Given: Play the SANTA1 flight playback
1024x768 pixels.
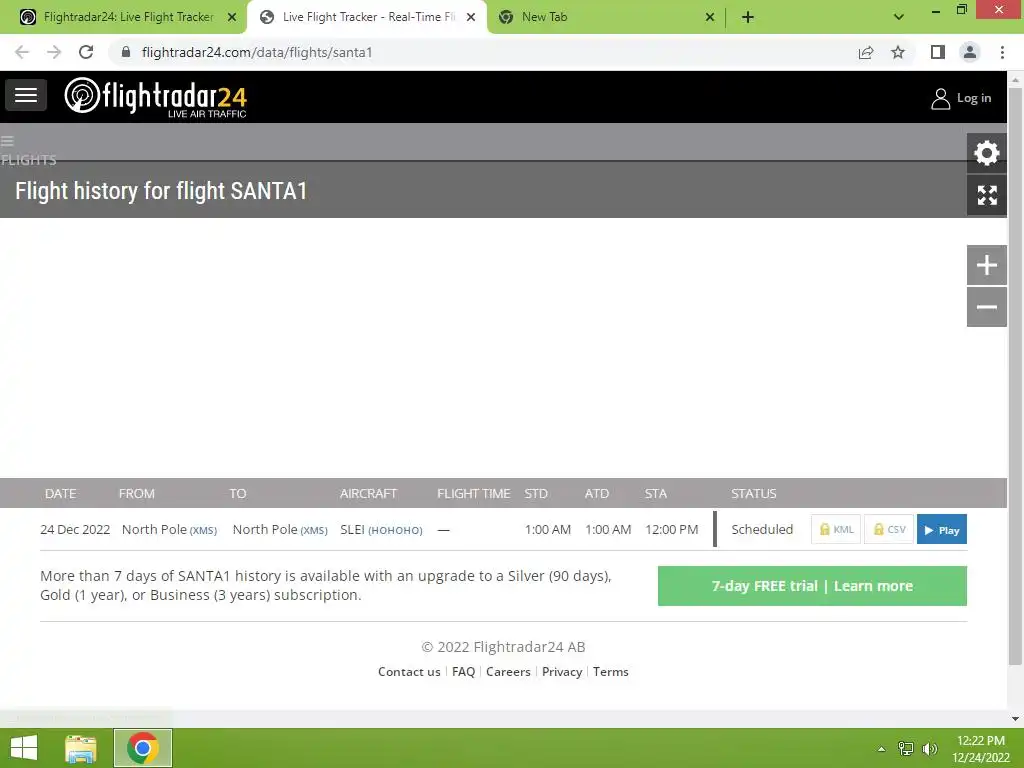Looking at the screenshot, I should click(x=942, y=530).
